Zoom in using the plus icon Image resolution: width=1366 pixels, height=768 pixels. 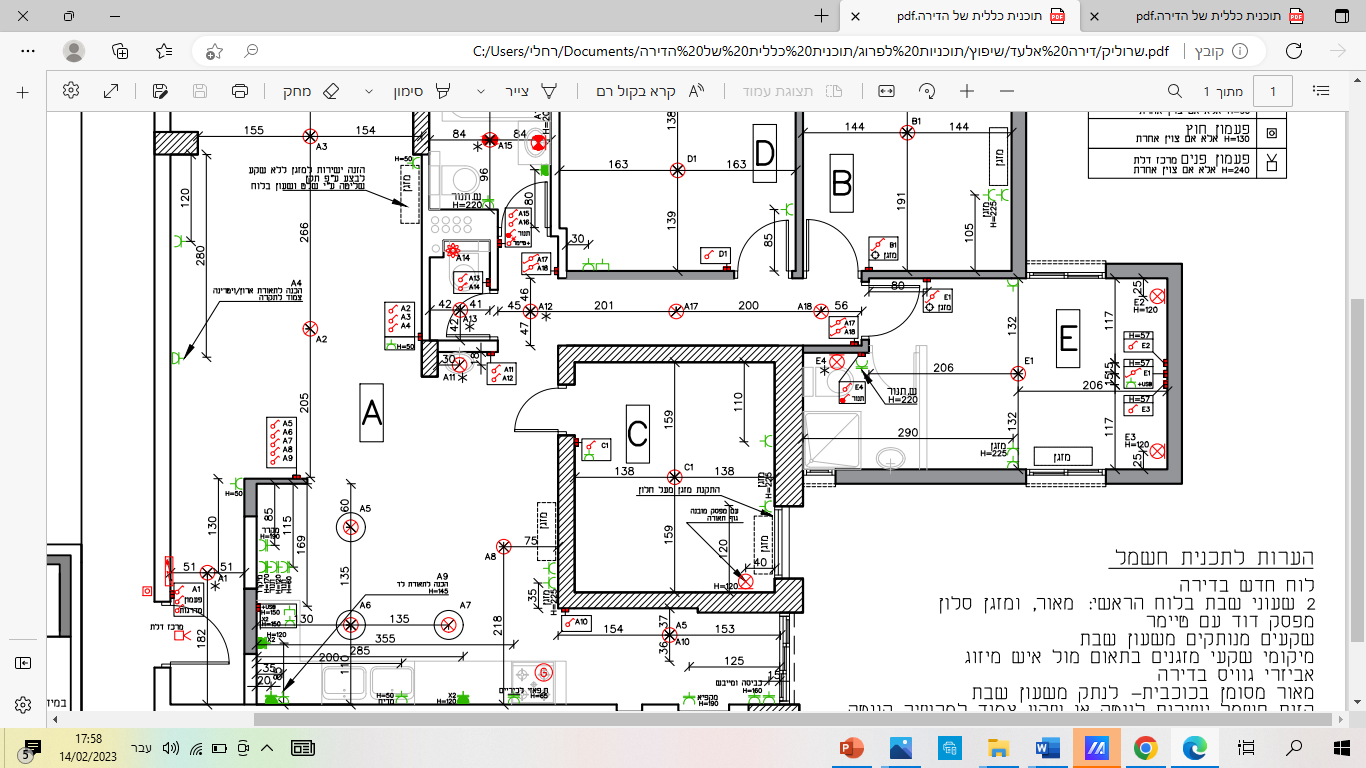point(967,91)
